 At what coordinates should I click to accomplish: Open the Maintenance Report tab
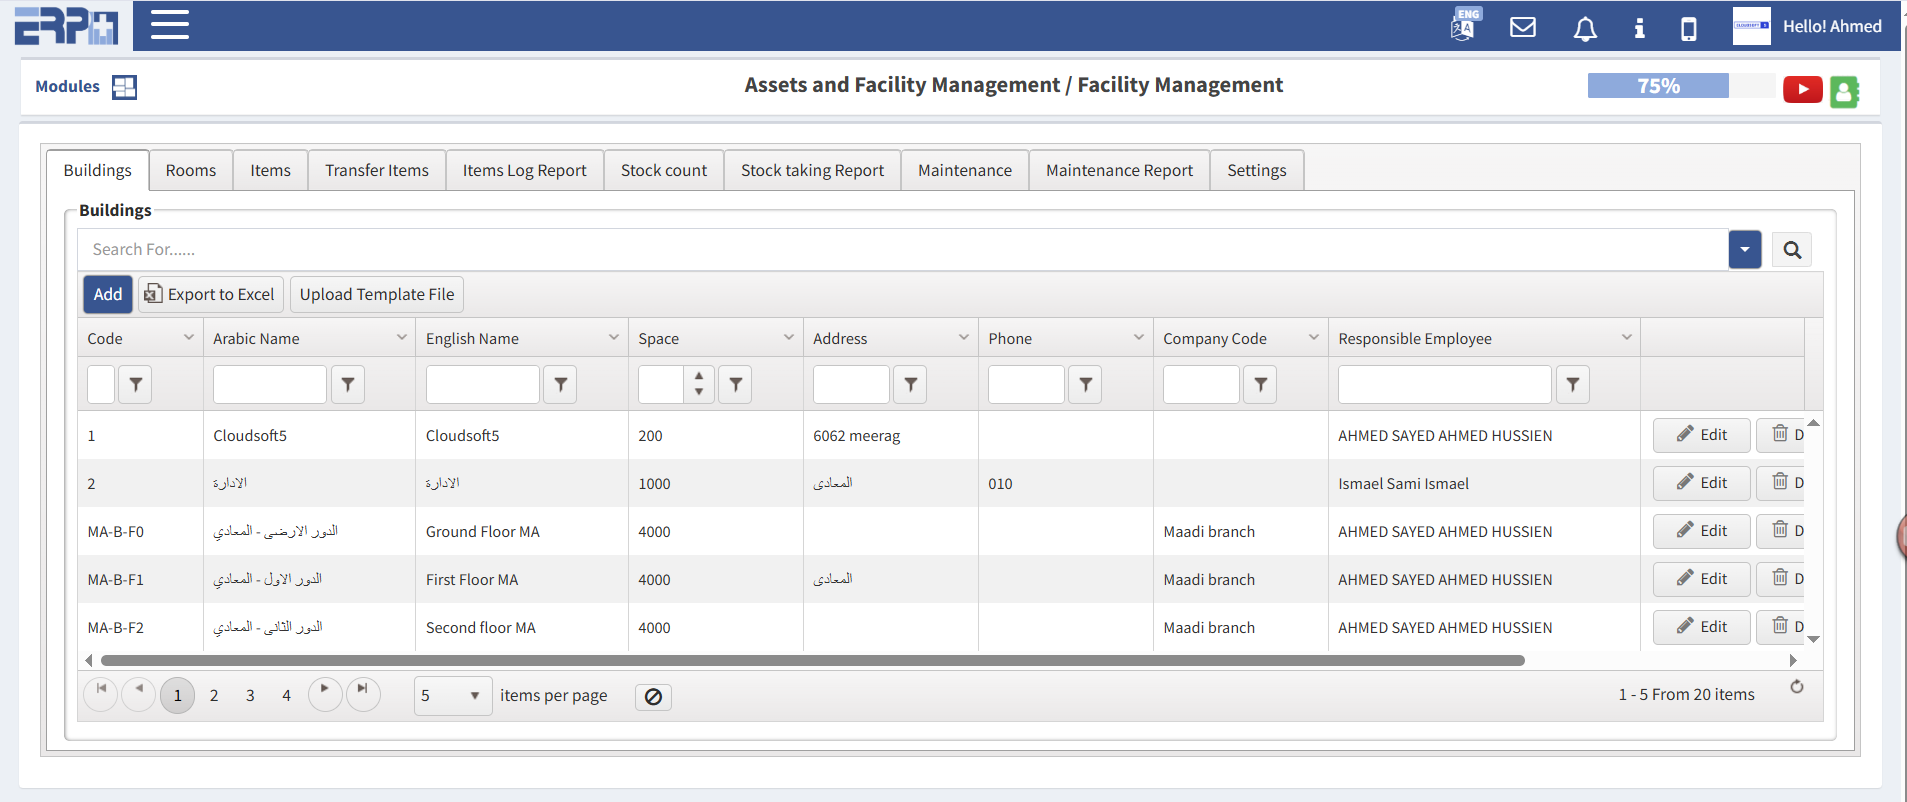pos(1119,170)
